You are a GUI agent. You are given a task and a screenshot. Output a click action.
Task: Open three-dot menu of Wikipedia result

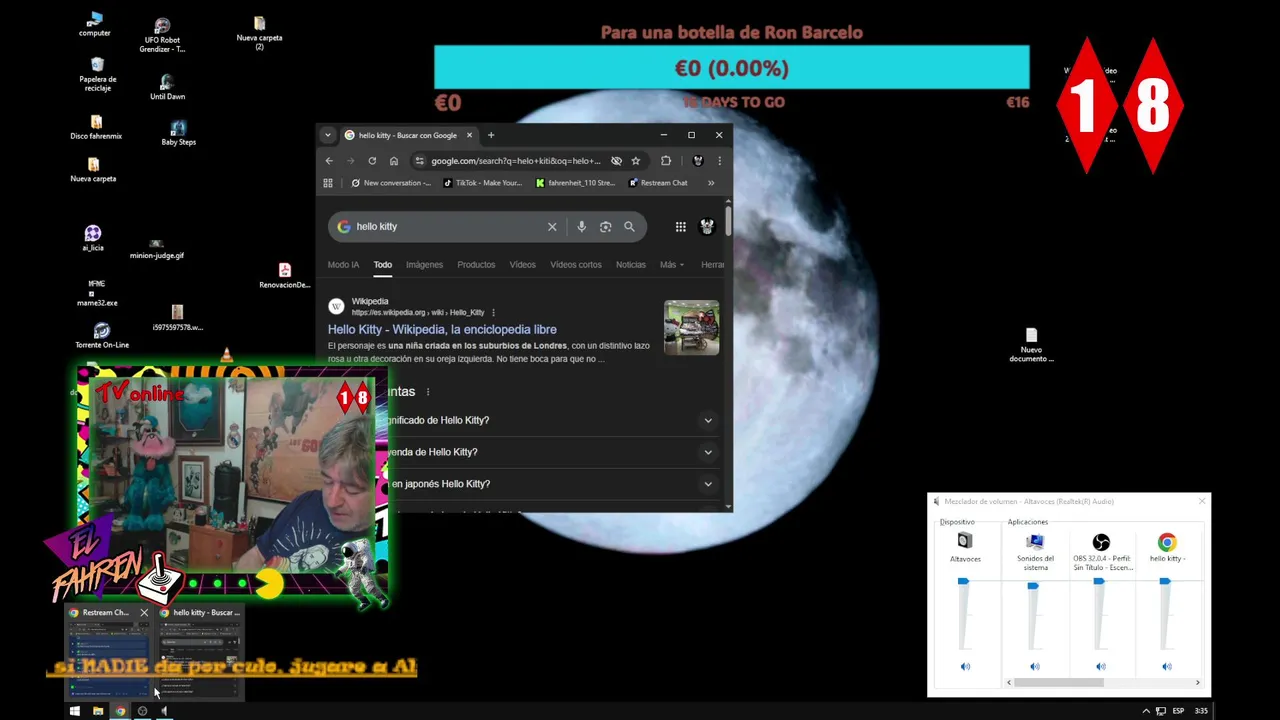[x=493, y=313]
